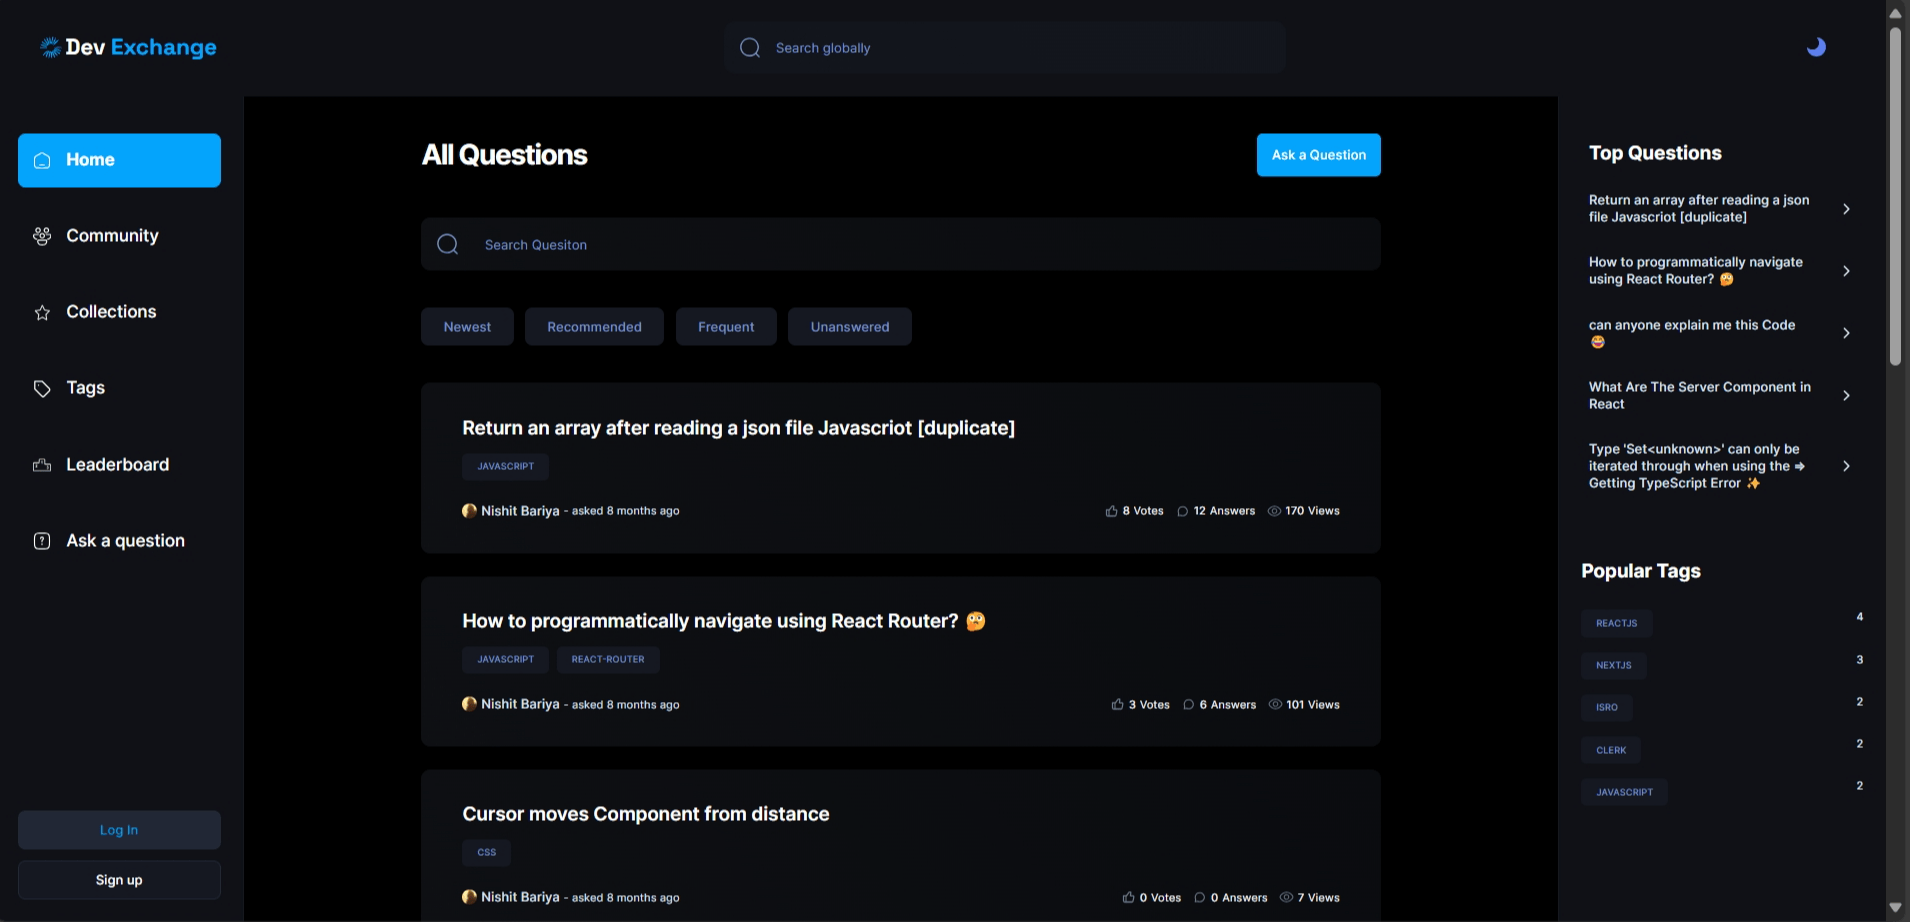Screen dimensions: 1910x922
Task: Open chevron for Server Component in React question
Action: (x=1846, y=396)
